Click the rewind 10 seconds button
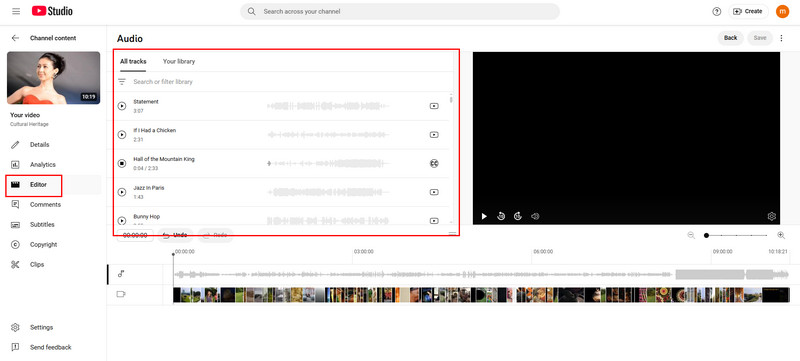The height and width of the screenshot is (361, 800). point(501,216)
